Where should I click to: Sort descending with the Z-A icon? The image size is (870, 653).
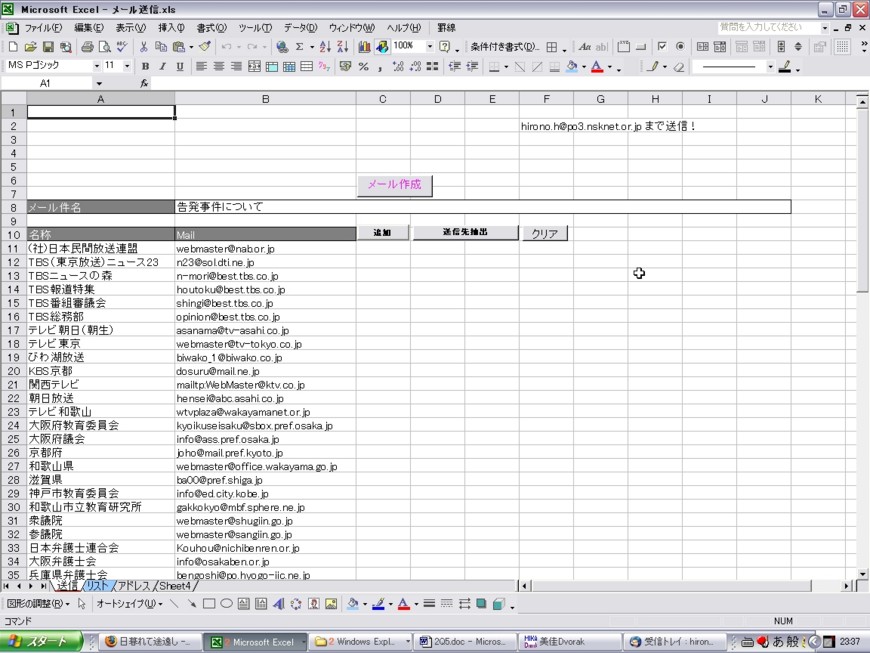(x=343, y=47)
